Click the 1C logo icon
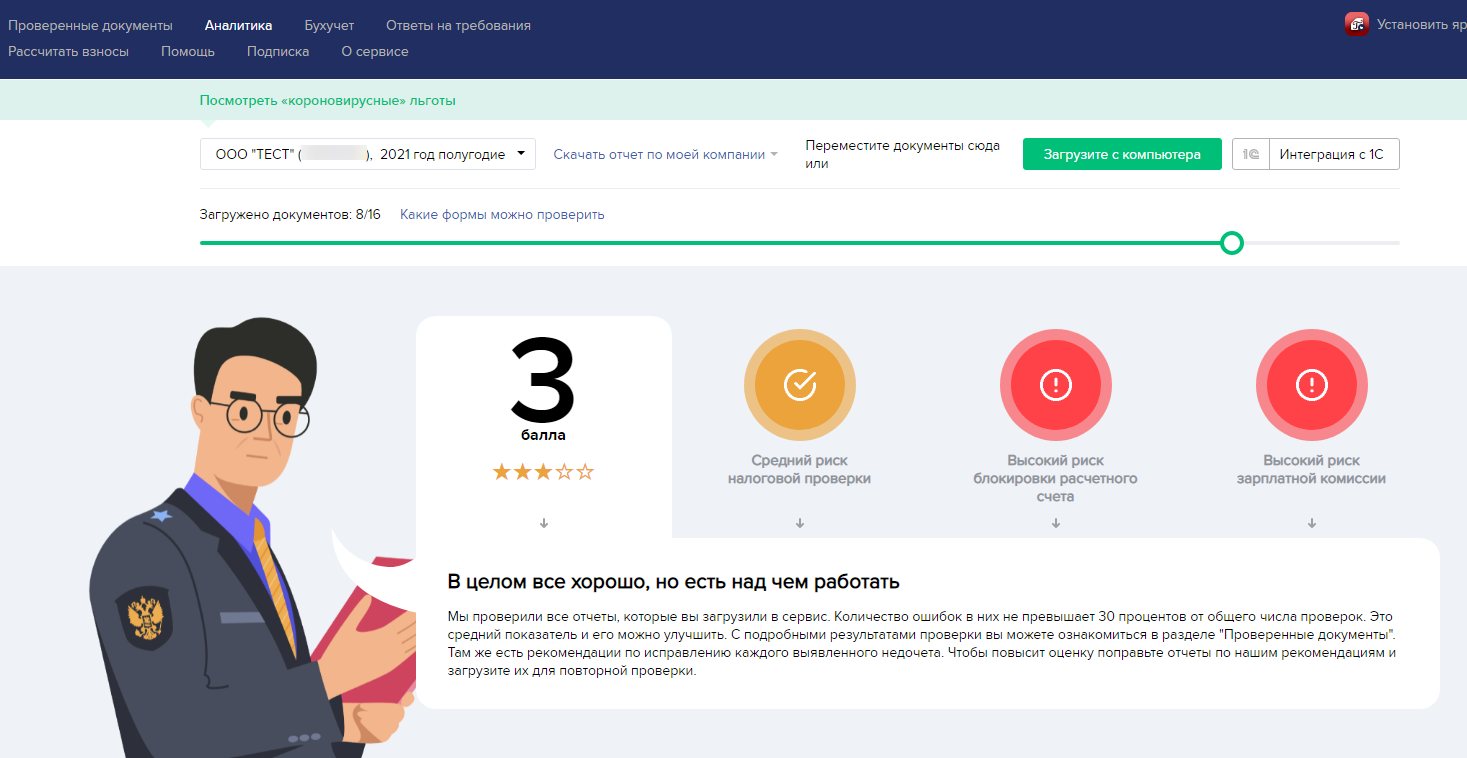This screenshot has width=1467, height=758. [1250, 155]
